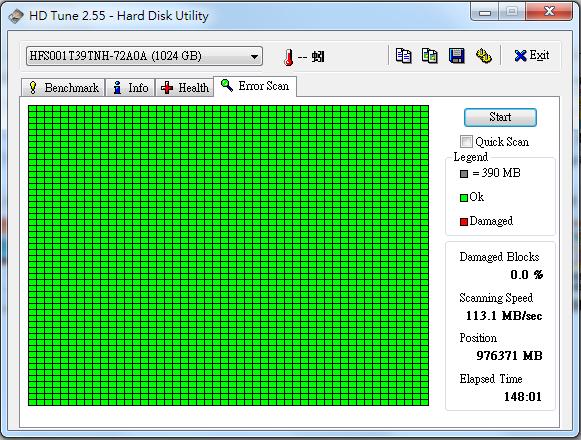The image size is (581, 440).
Task: Select the HFS001T39TNH-72A0A drive combo box
Action: click(x=144, y=56)
